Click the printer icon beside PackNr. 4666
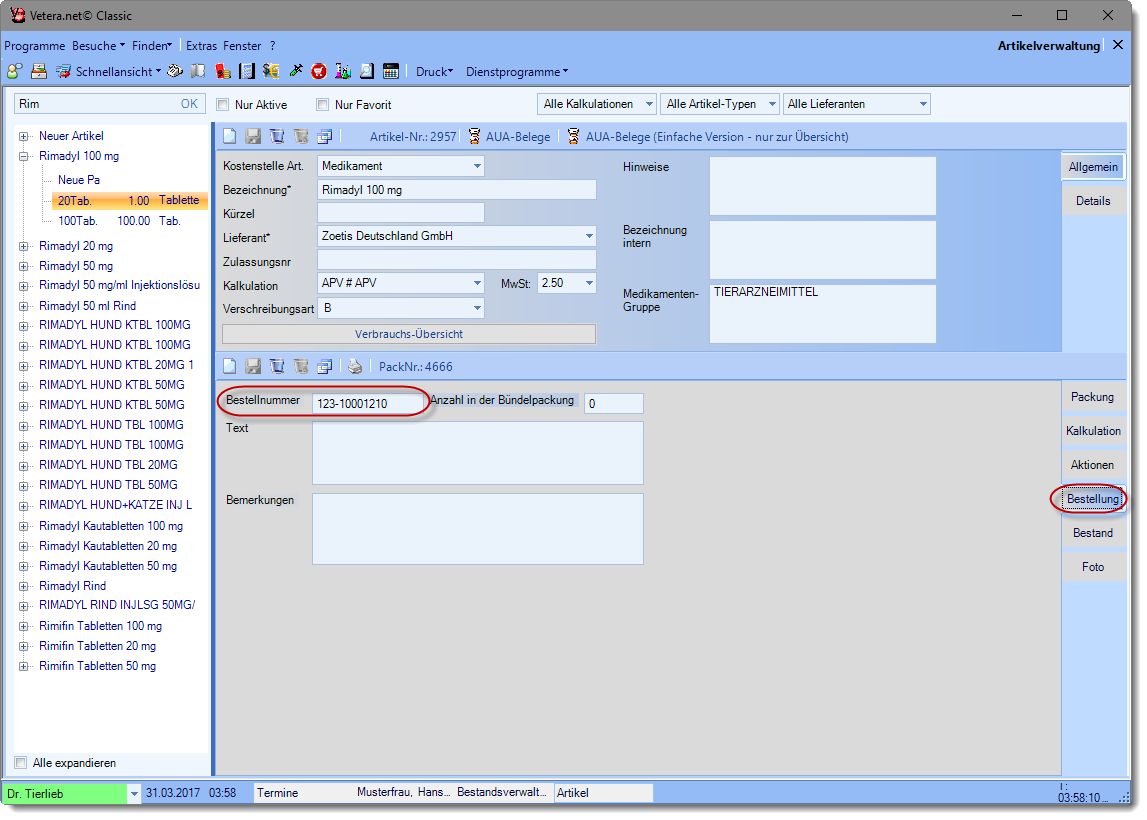Image resolution: width=1147 pixels, height=820 pixels. (355, 366)
